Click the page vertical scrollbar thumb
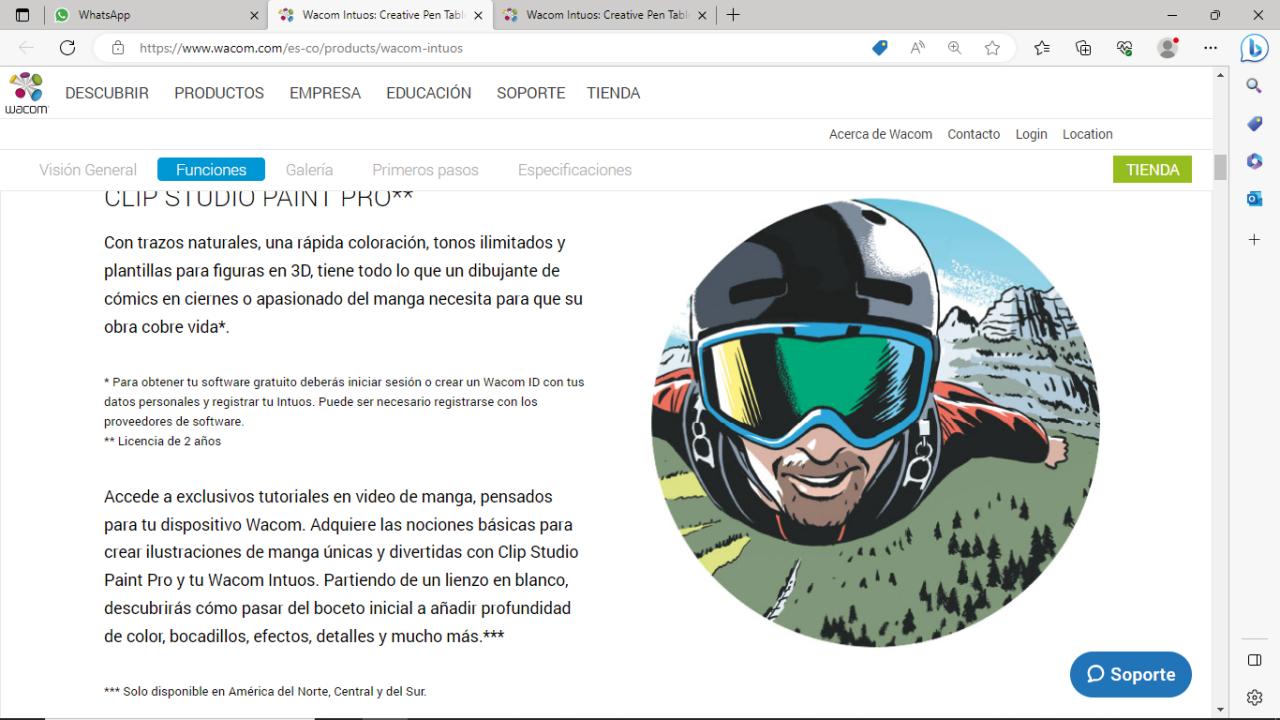Screen dimensions: 1280x720 coord(1220,168)
